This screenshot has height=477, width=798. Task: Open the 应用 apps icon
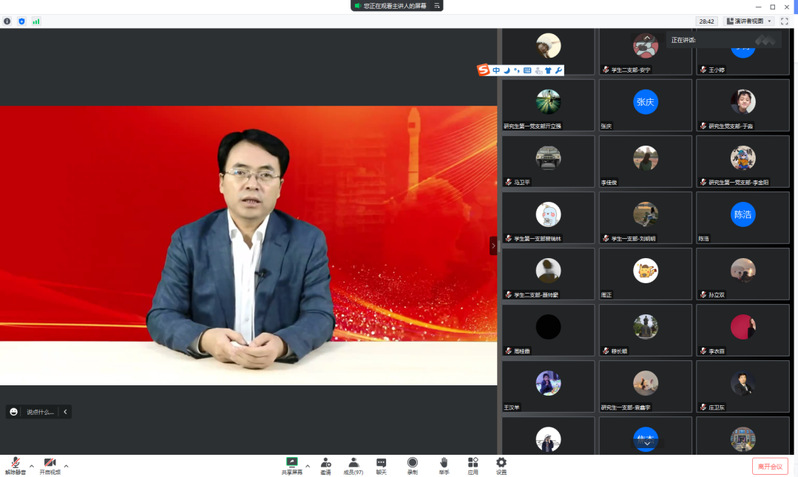point(473,465)
